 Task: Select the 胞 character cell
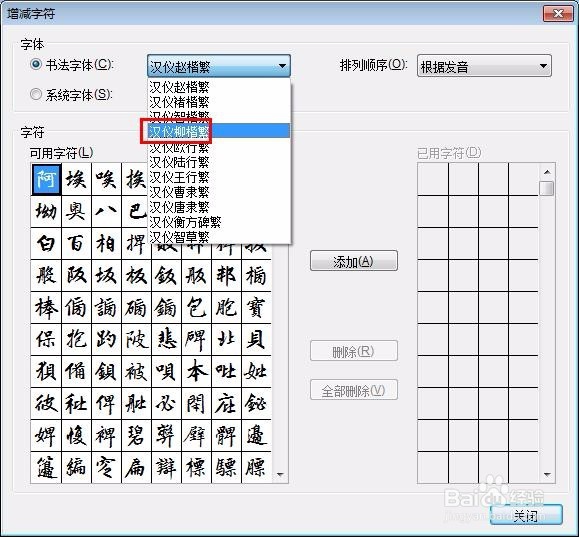(x=226, y=307)
